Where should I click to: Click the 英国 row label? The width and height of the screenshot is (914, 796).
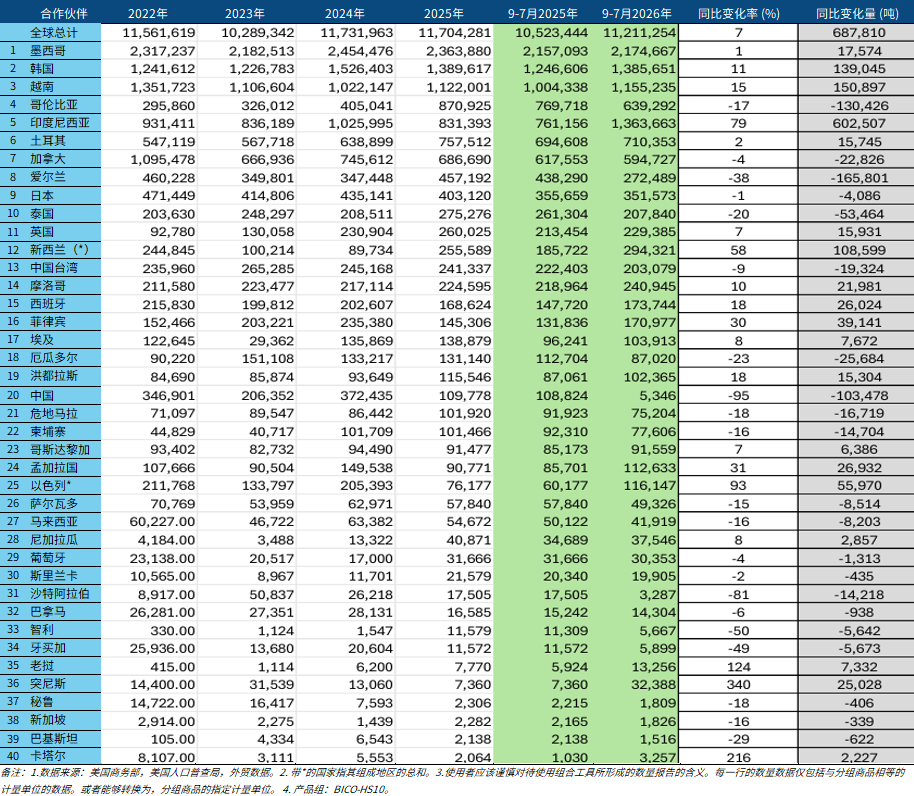point(42,231)
